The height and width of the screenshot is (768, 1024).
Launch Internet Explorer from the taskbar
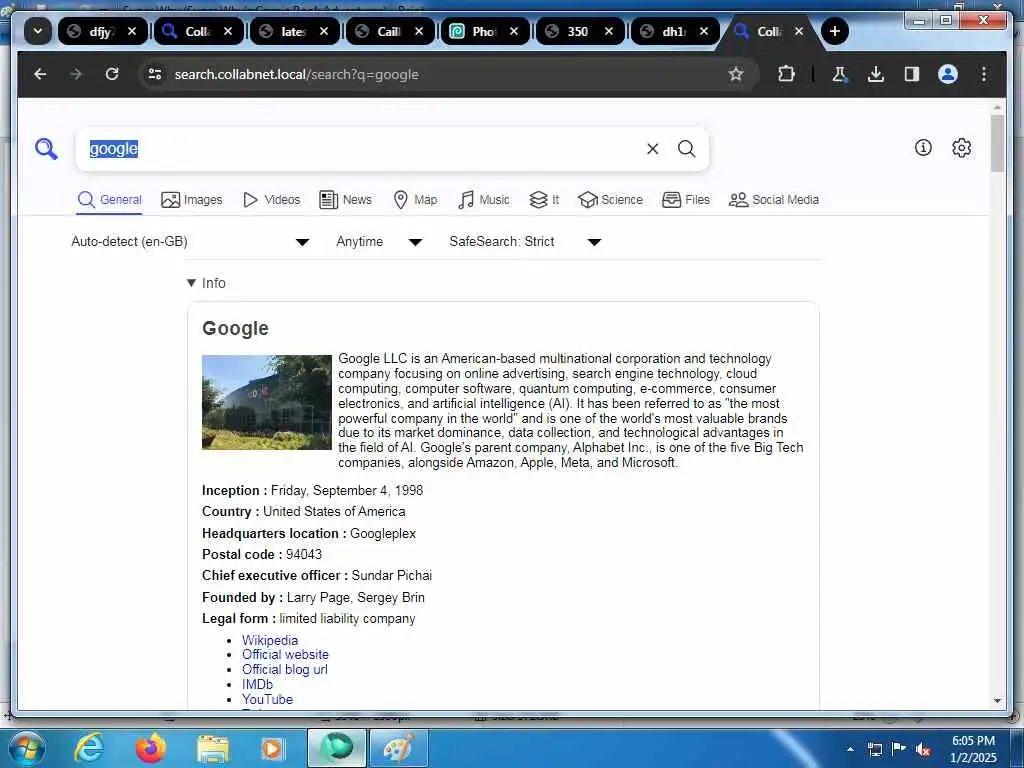(88, 748)
